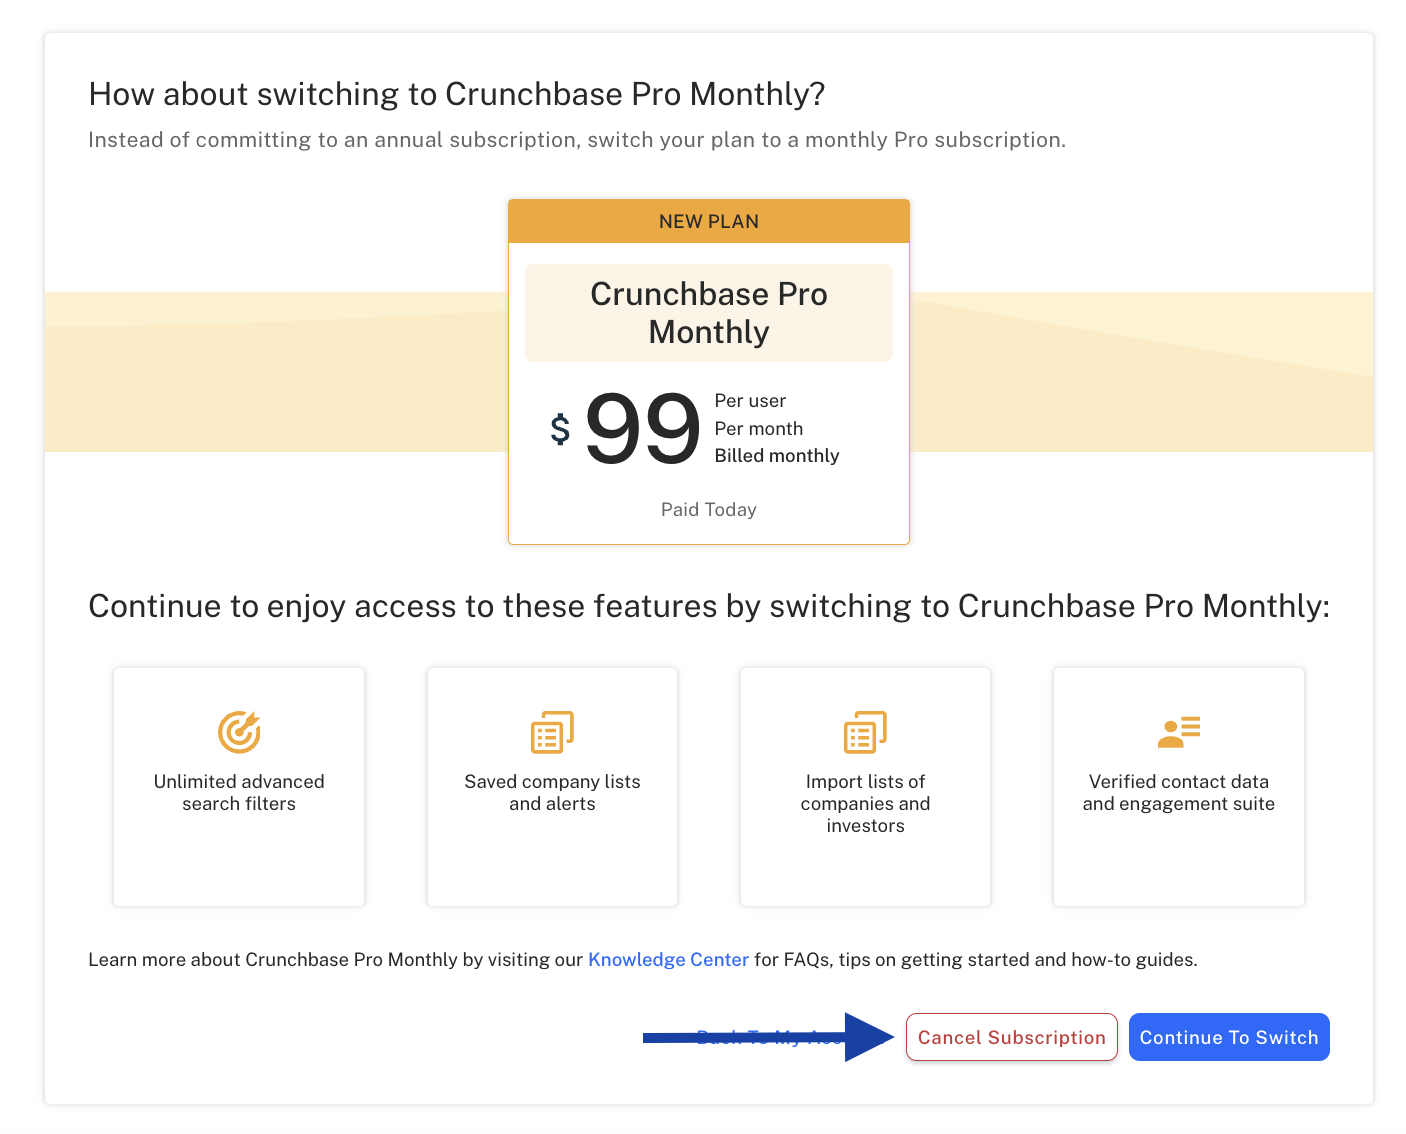Click the saved company lists icon
Viewport: 1406px width, 1134px height.
pyautogui.click(x=552, y=732)
